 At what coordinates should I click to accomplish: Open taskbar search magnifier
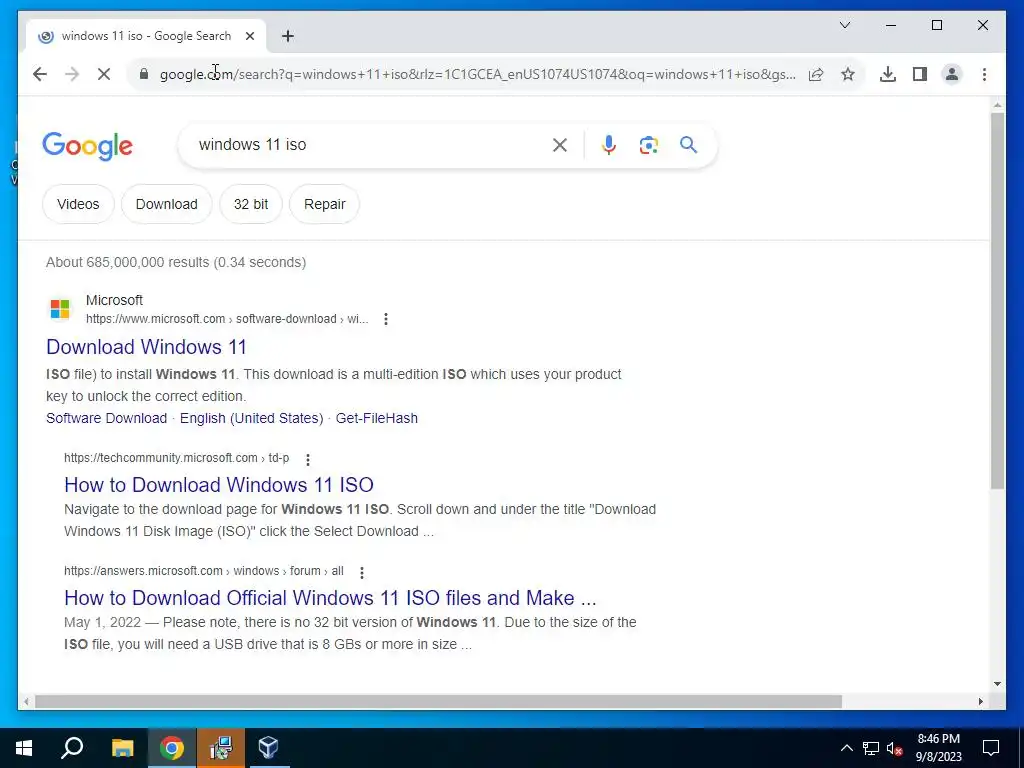[x=72, y=748]
